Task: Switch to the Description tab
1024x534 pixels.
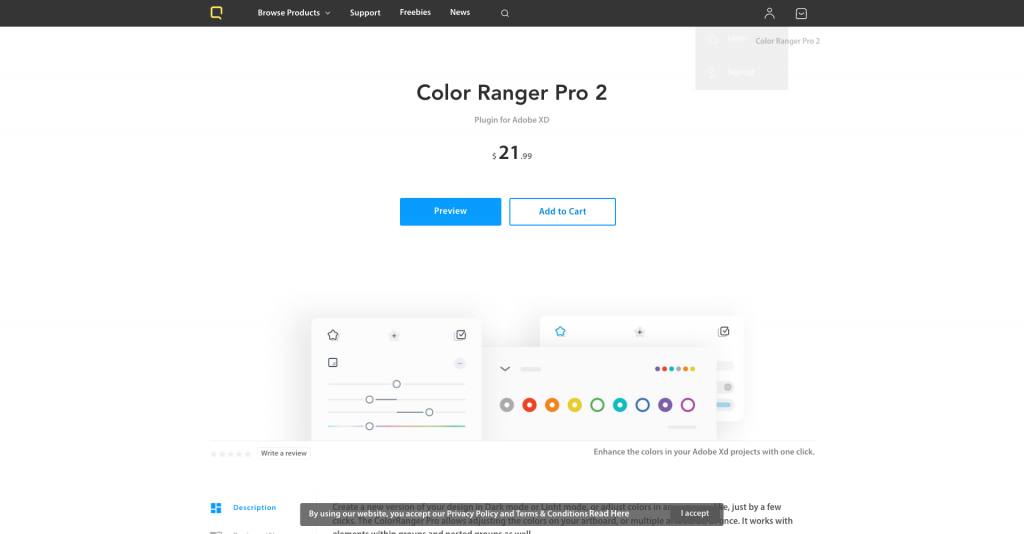Action: point(255,508)
